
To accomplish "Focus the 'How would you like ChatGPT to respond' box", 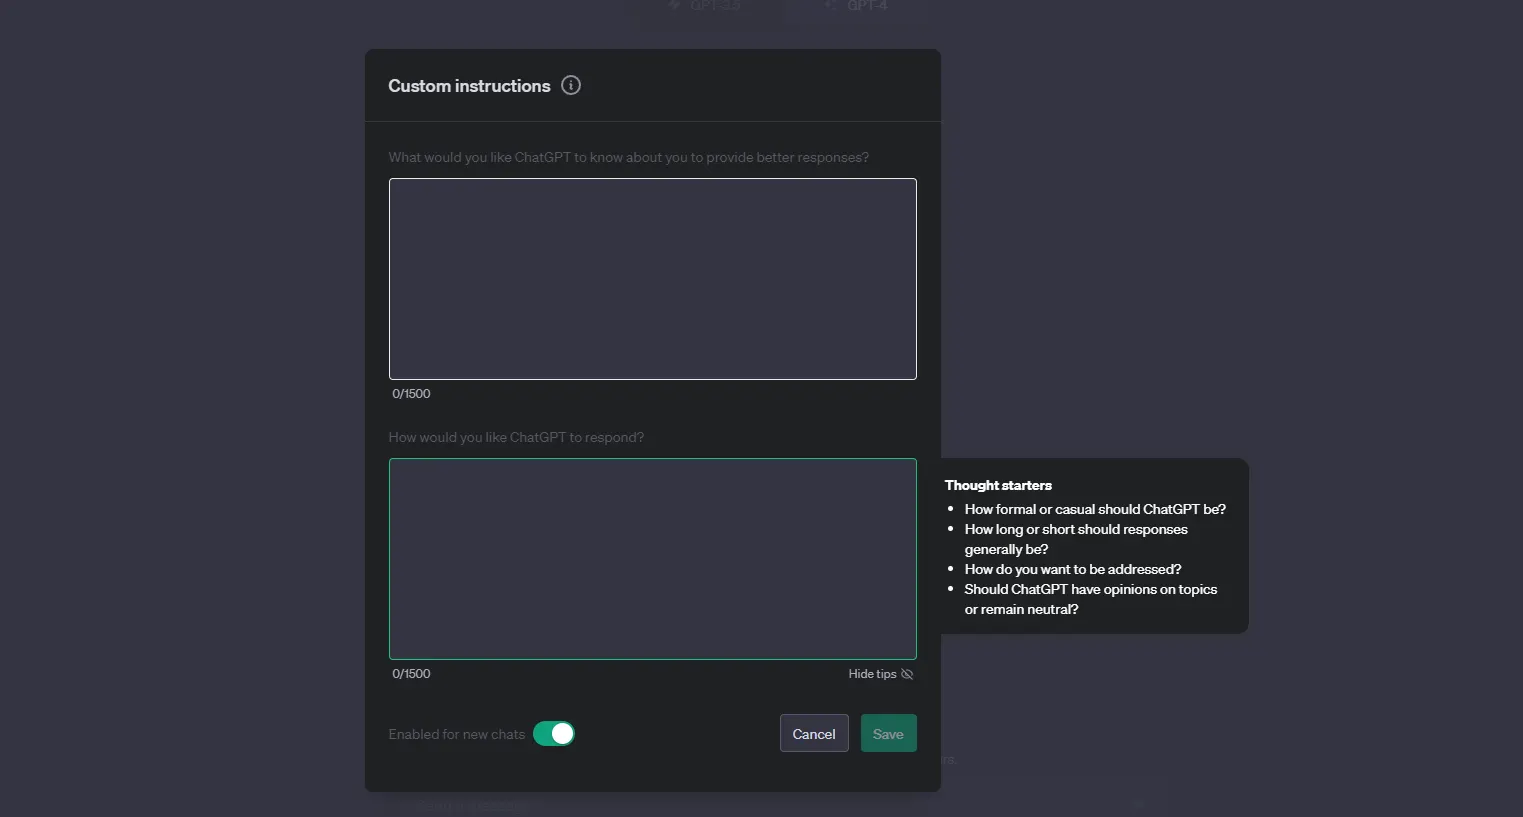I will [x=652, y=559].
